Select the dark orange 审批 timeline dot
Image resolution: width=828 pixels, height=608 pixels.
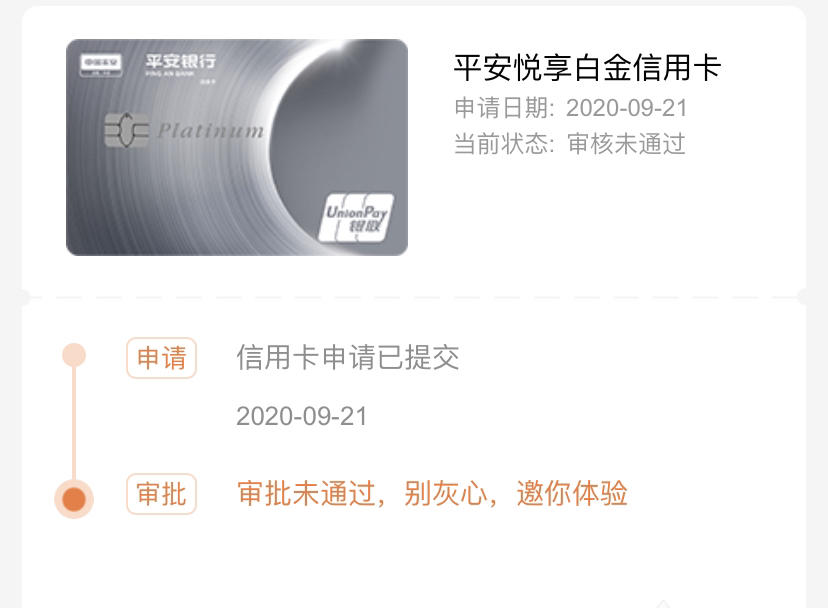pos(74,499)
